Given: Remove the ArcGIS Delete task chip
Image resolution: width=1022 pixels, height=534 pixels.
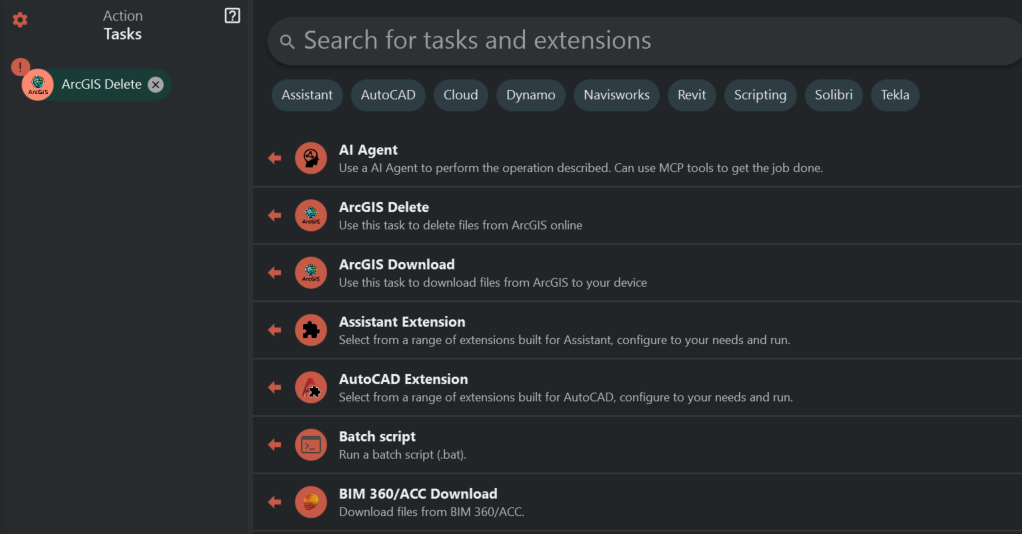Looking at the screenshot, I should click(x=156, y=85).
